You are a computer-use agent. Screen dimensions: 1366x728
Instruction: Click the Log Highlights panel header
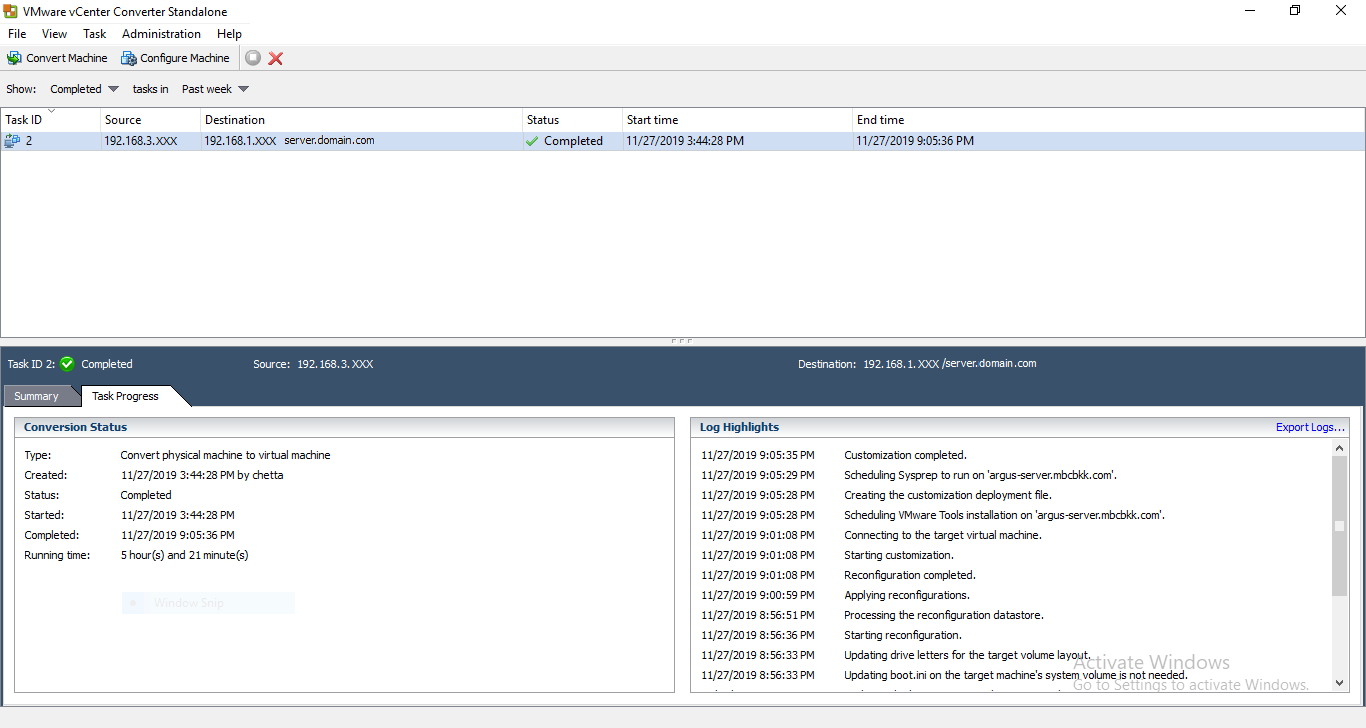click(1020, 427)
